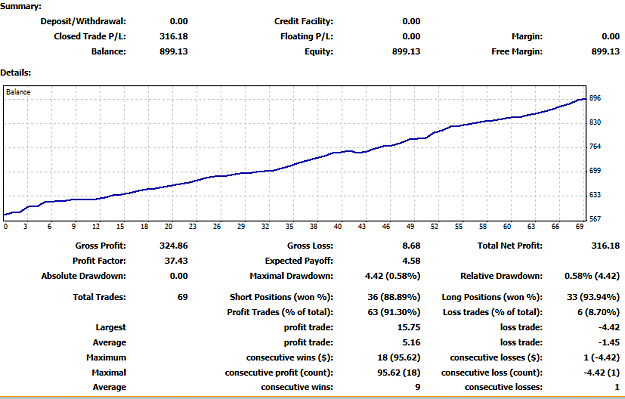This screenshot has height=399, width=625.
Task: Click the Summary heading
Action: coord(21,6)
